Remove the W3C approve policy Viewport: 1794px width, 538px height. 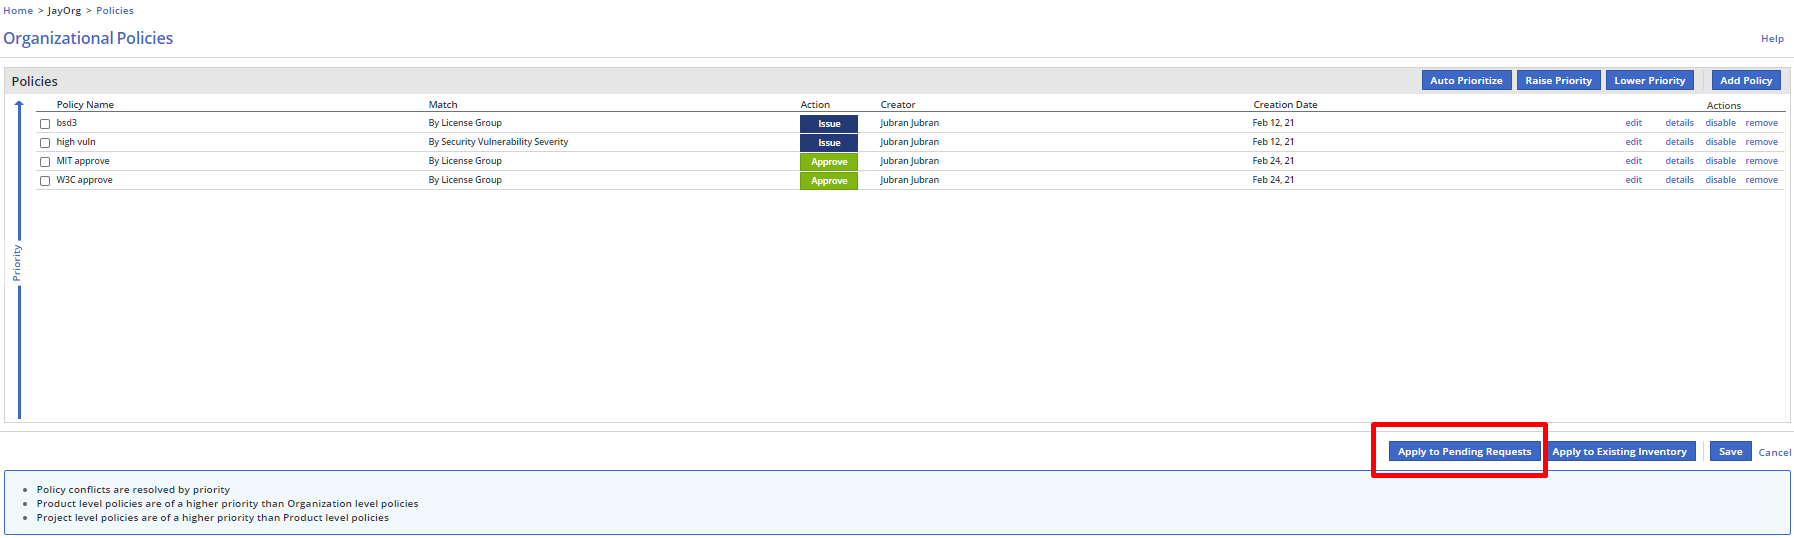[x=1761, y=180]
